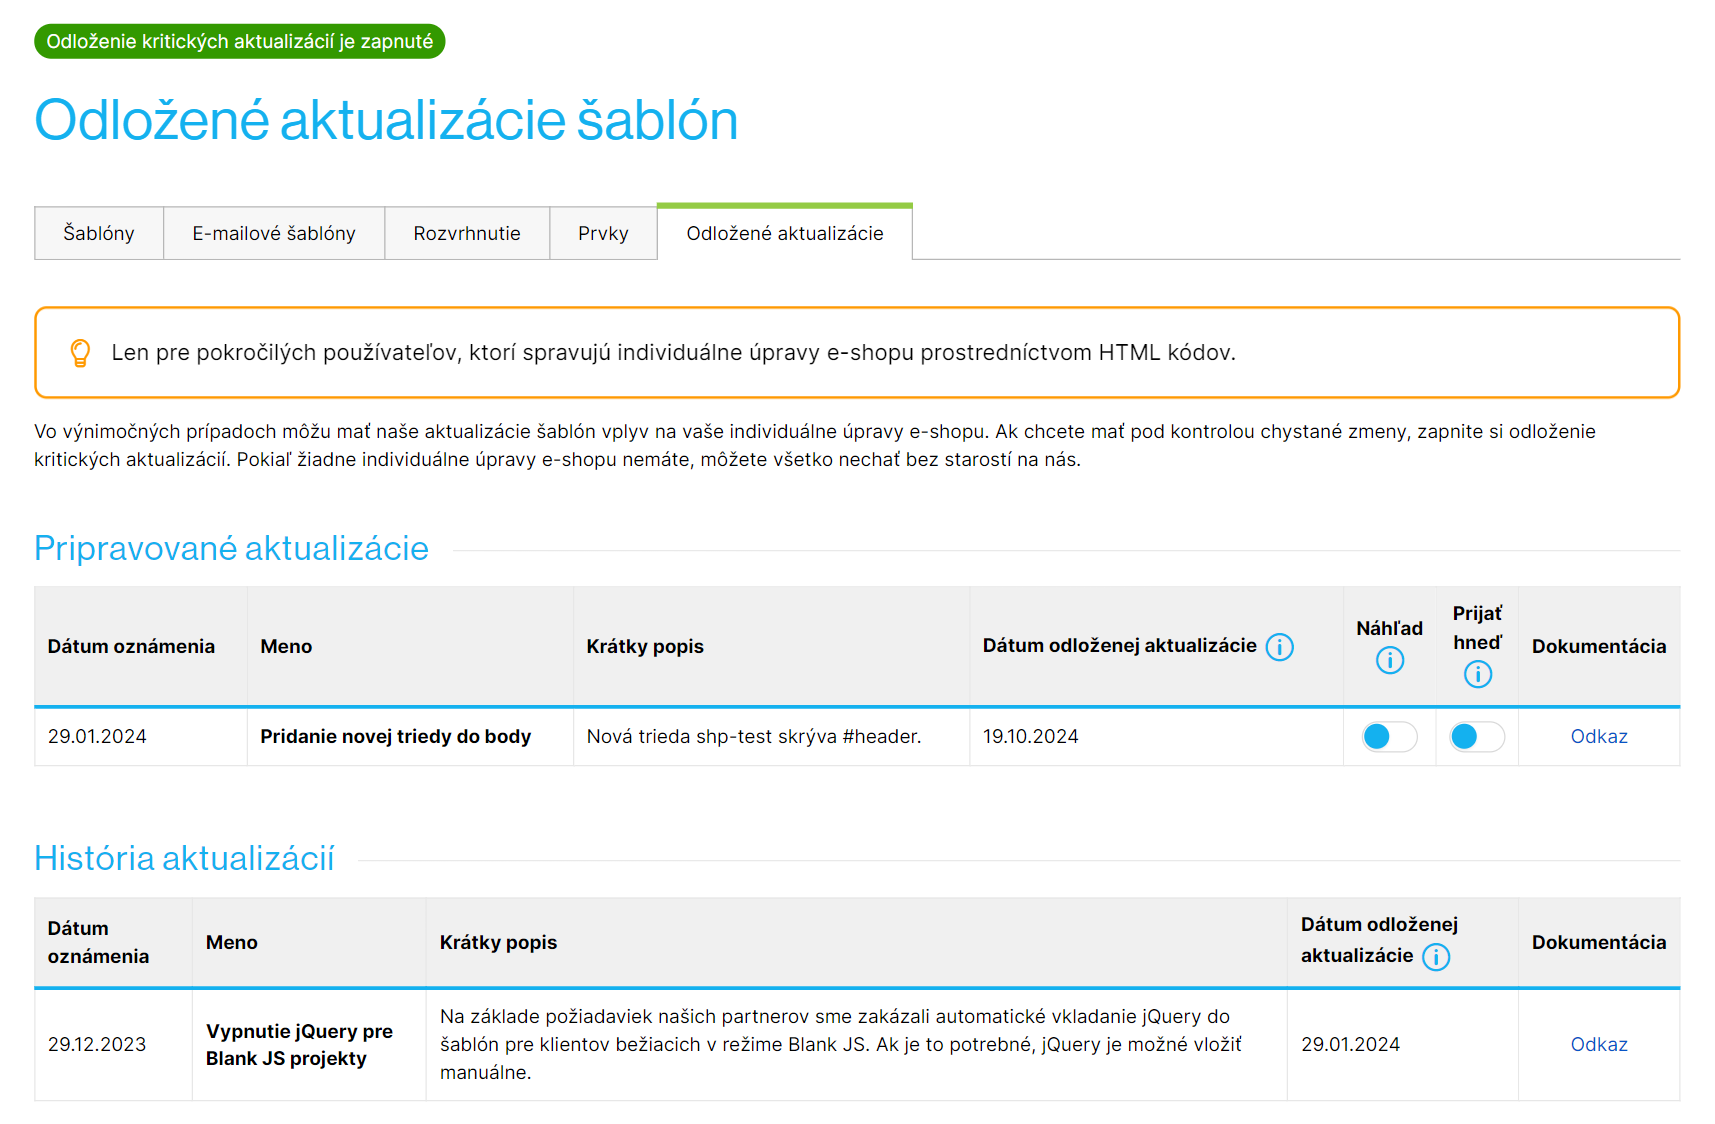Click the Dátum oznámenia header in Pripravované table
This screenshot has width=1715, height=1124.
coord(131,647)
